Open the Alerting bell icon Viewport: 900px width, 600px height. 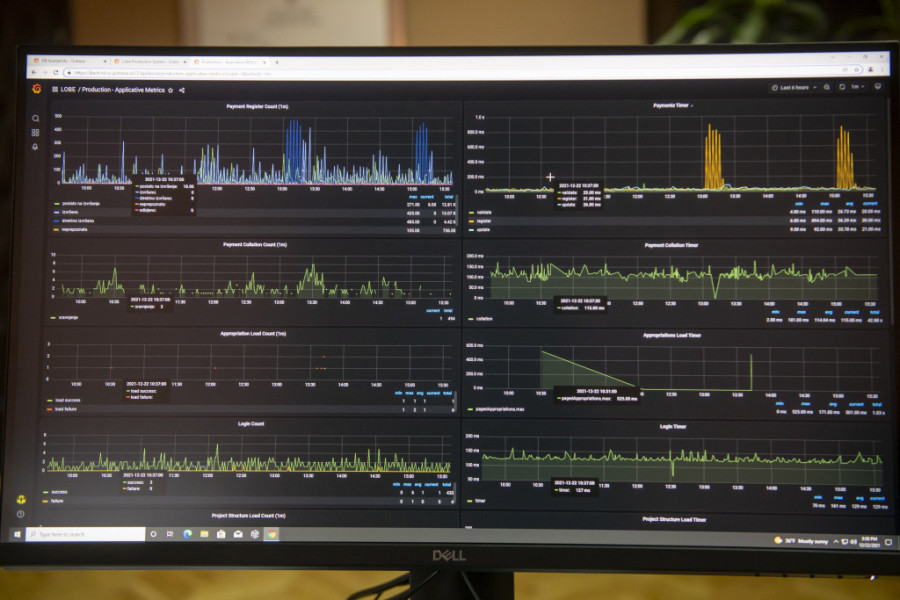coord(36,146)
